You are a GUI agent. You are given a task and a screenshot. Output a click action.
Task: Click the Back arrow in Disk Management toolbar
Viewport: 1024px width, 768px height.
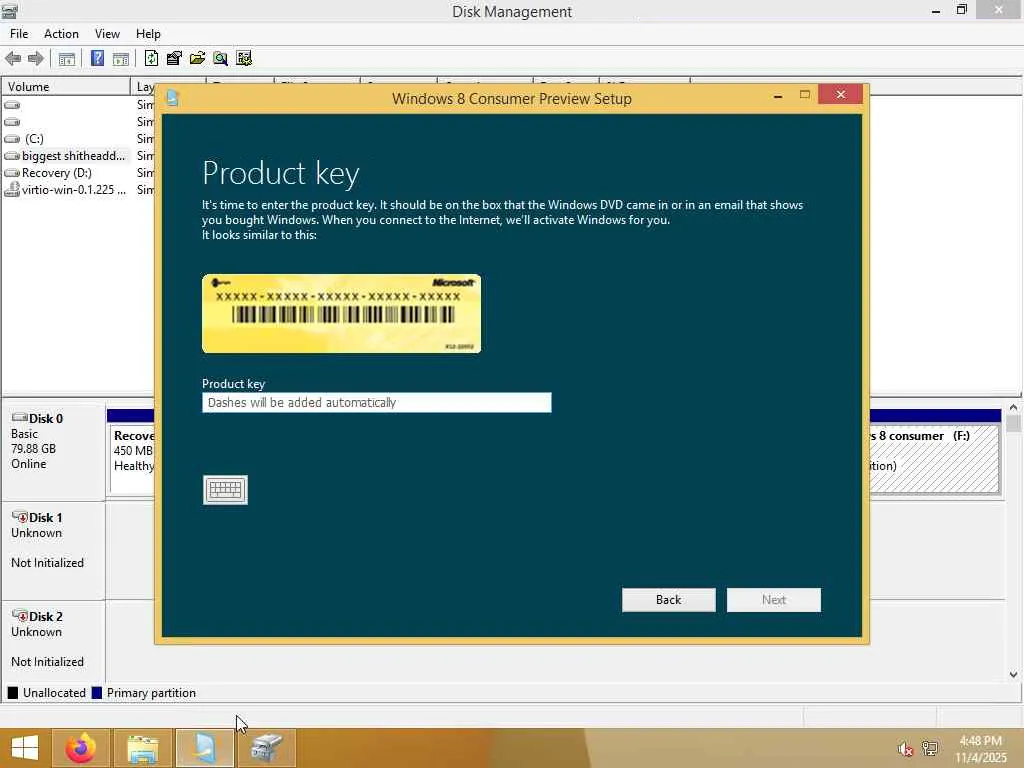tap(13, 59)
